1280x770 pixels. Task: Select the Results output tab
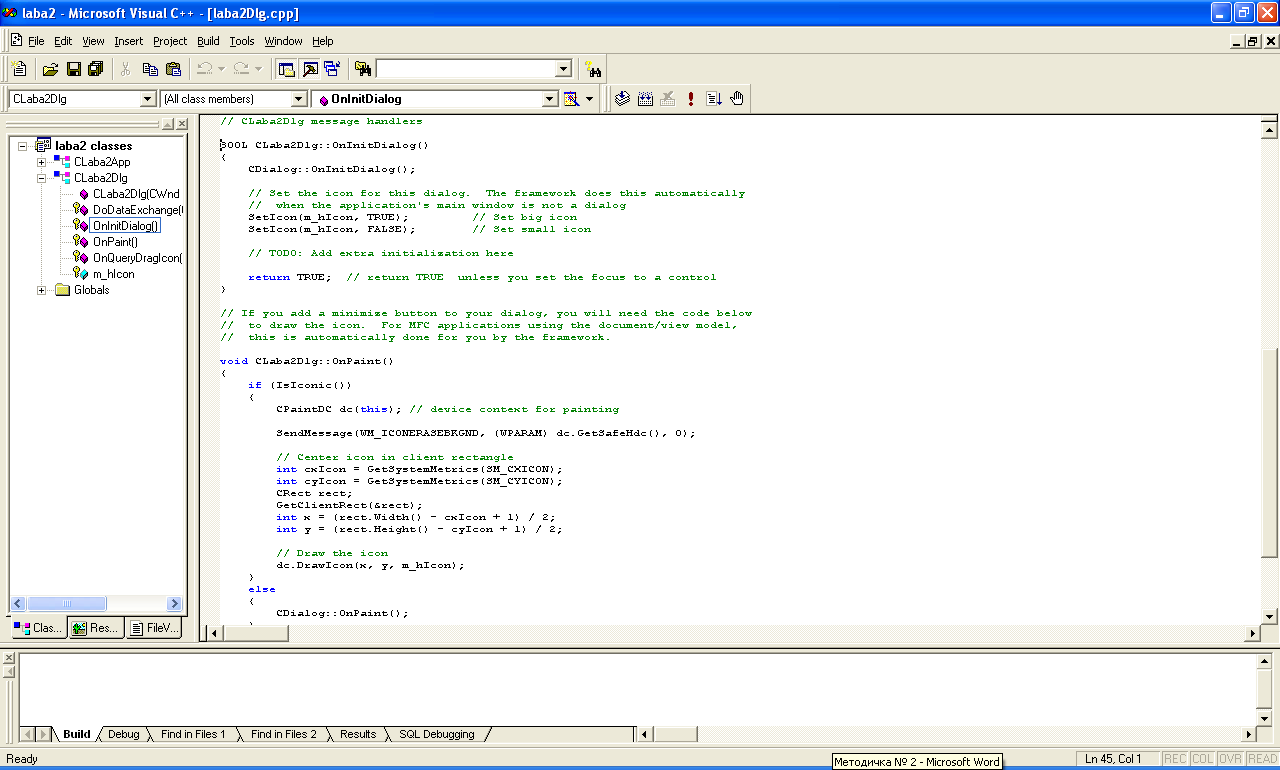358,734
